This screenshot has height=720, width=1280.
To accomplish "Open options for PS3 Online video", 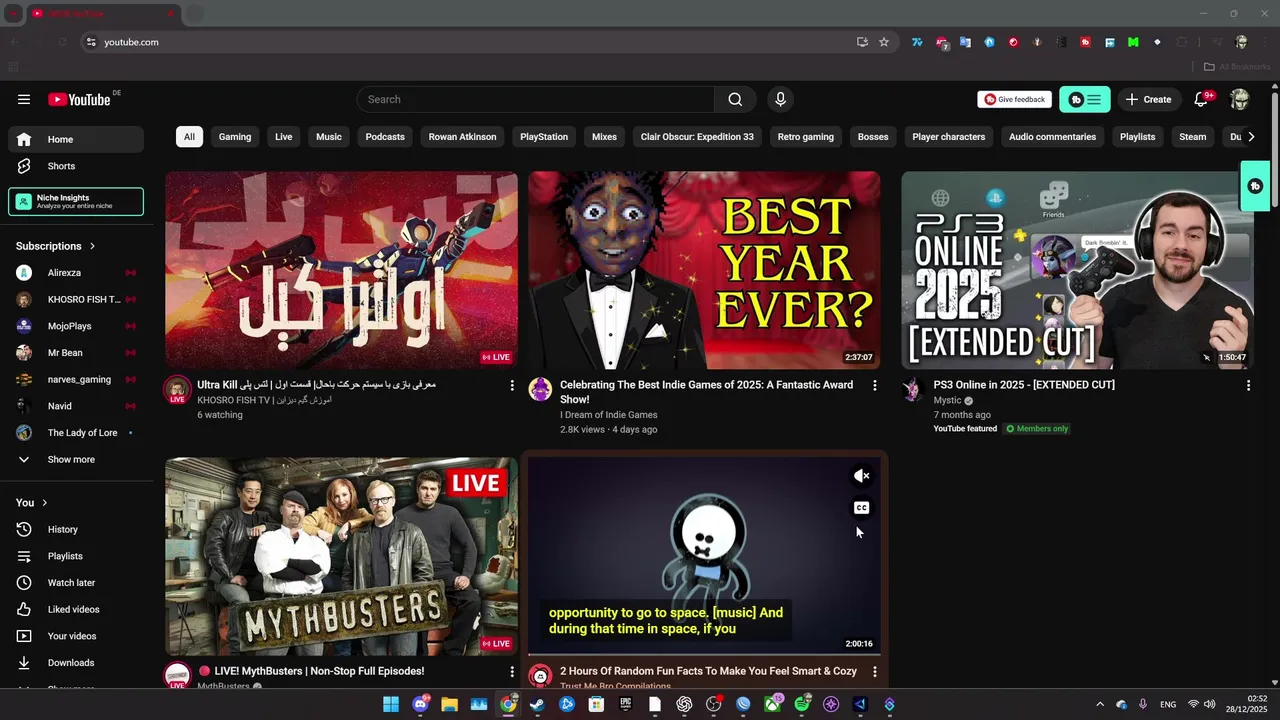I will (x=1248, y=385).
